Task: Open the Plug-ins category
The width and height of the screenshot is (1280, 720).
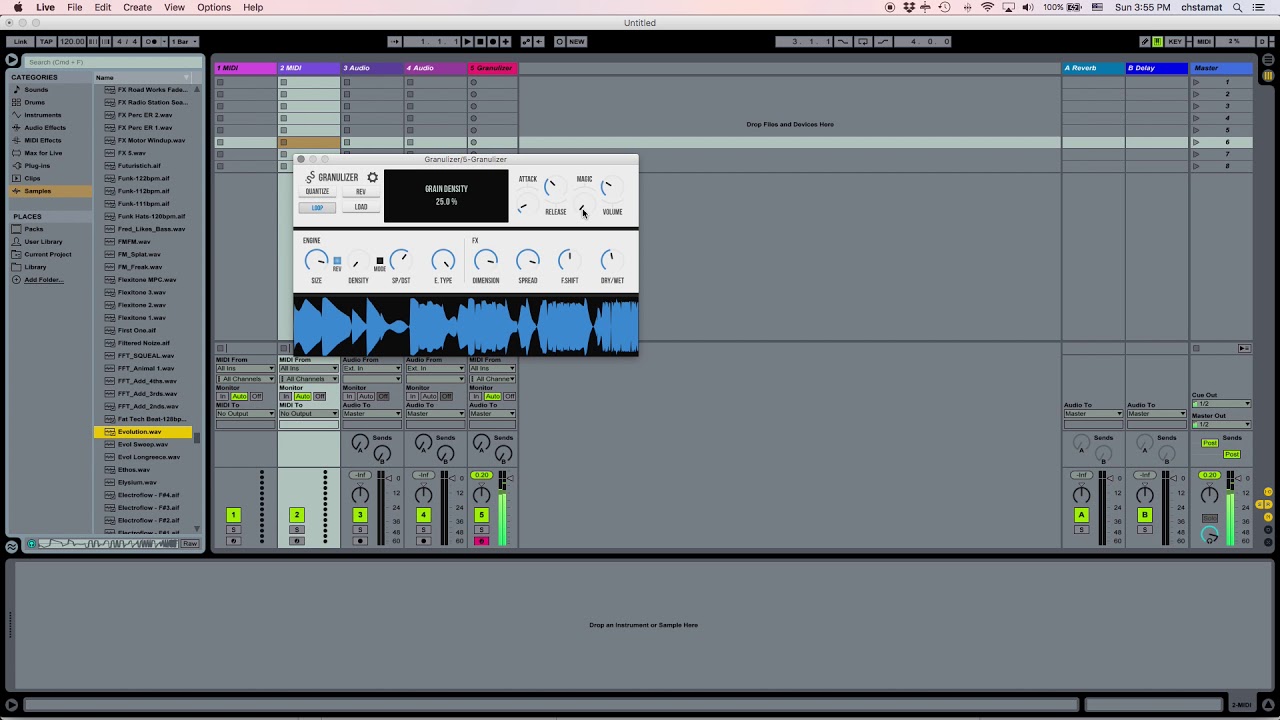Action: pyautogui.click(x=37, y=166)
